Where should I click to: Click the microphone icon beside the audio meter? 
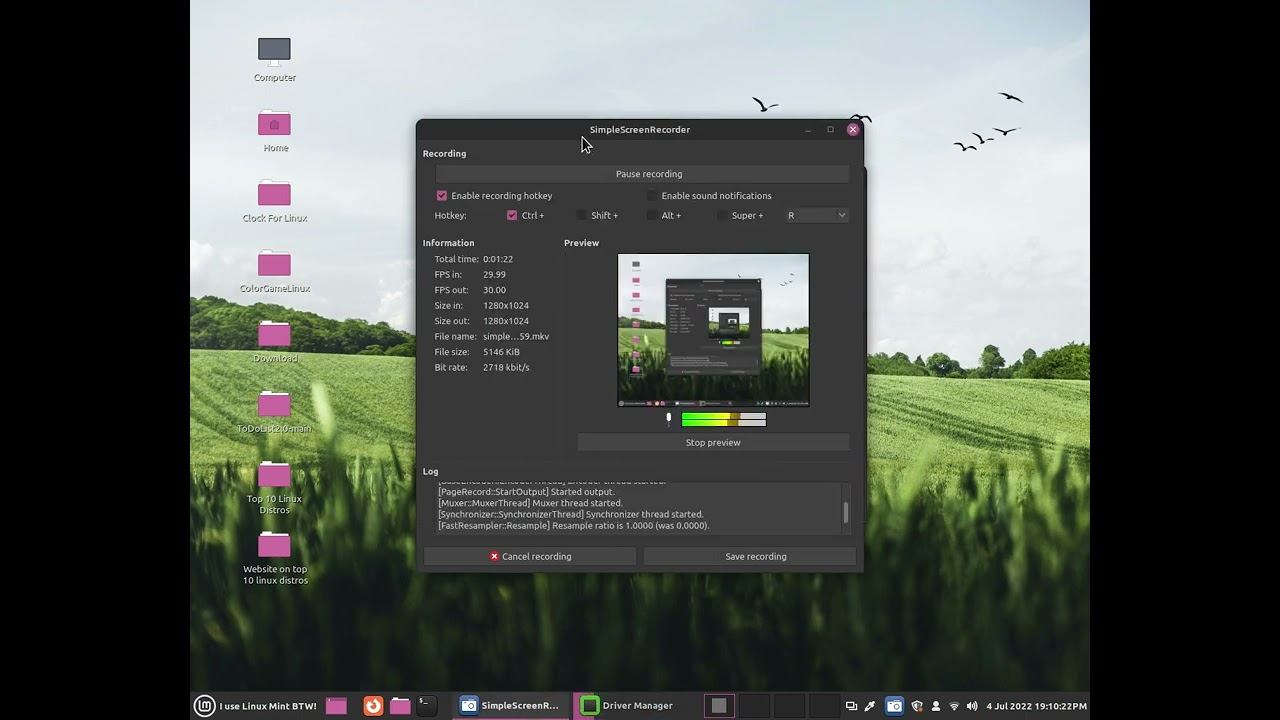click(669, 420)
